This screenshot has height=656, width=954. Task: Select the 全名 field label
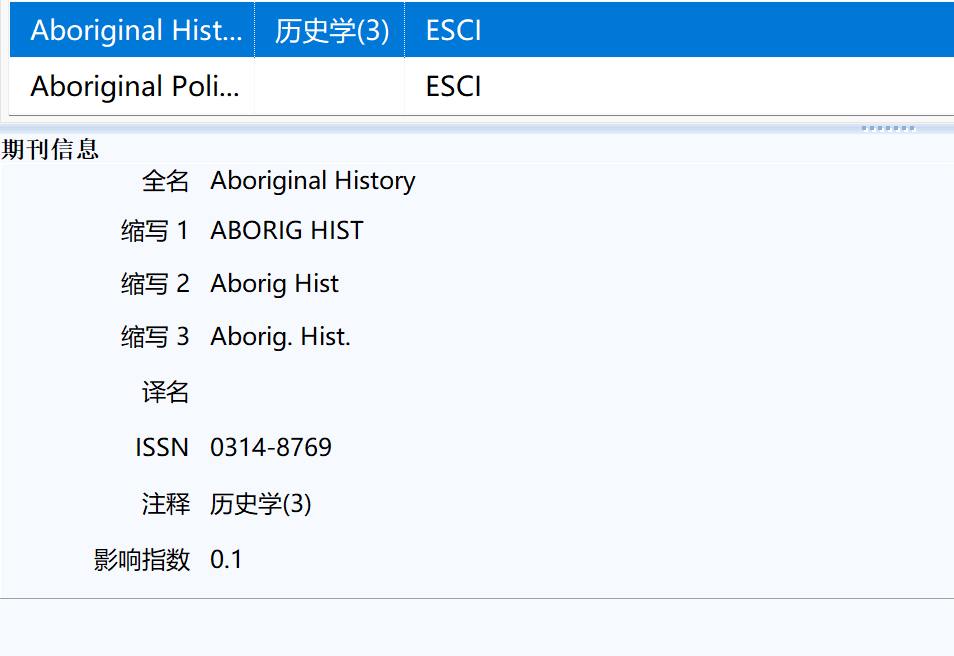pos(168,181)
